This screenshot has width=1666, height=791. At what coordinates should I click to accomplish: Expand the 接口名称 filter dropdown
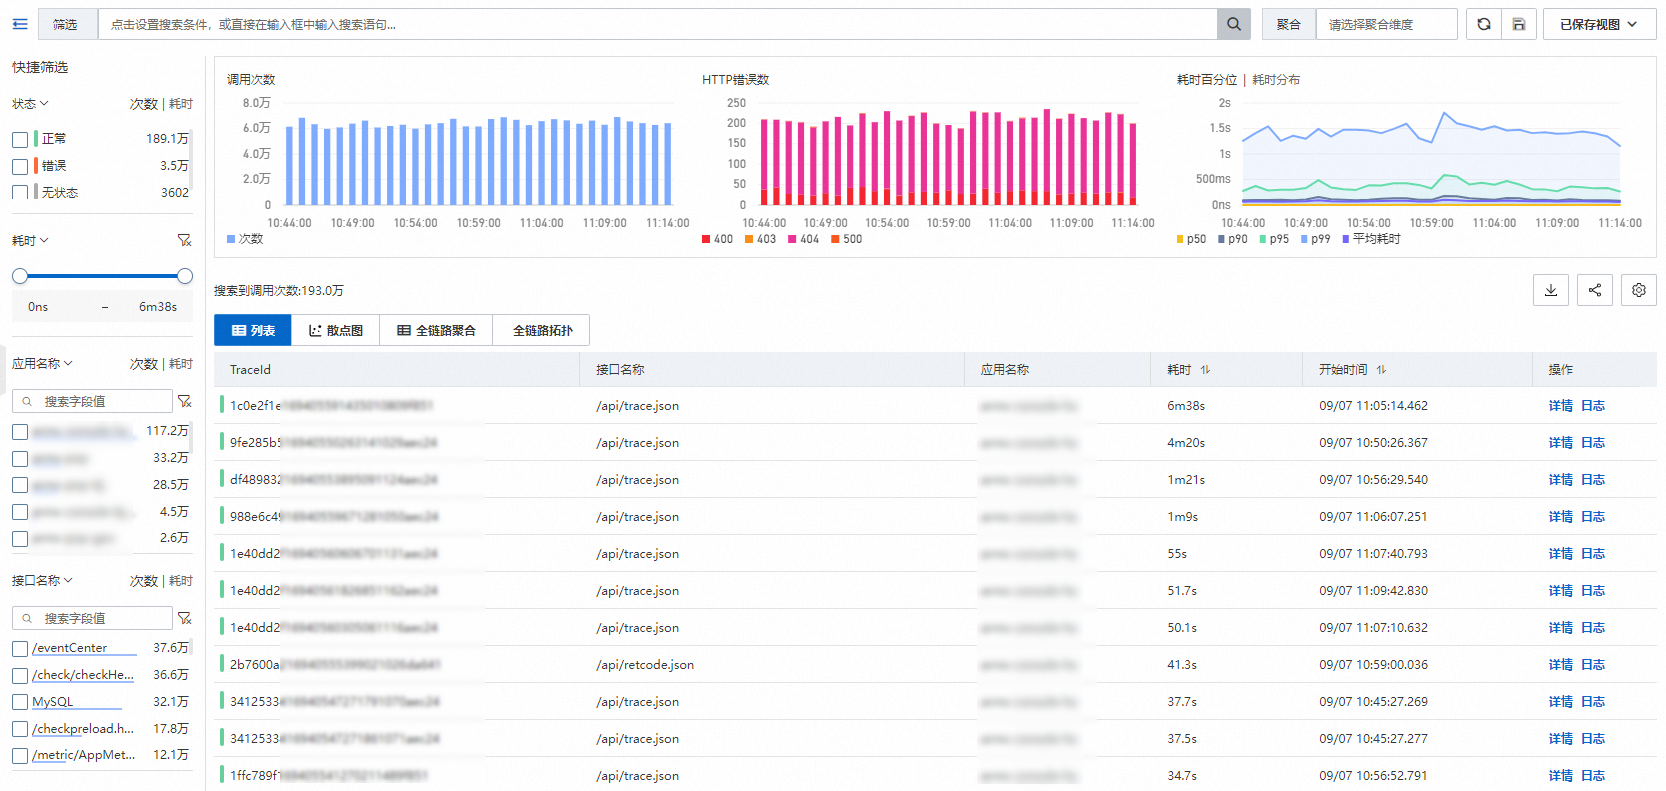coord(42,581)
